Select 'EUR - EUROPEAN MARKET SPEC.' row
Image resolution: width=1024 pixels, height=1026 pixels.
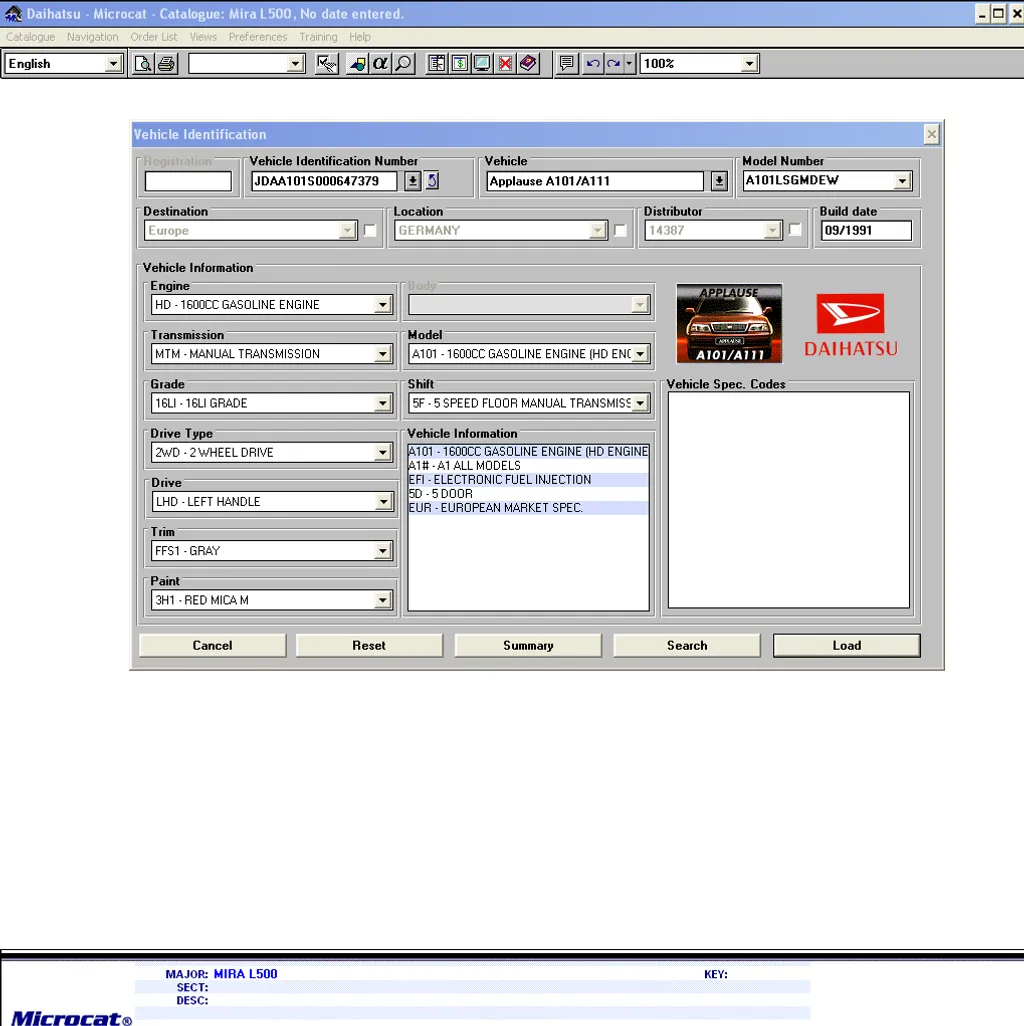[x=528, y=508]
